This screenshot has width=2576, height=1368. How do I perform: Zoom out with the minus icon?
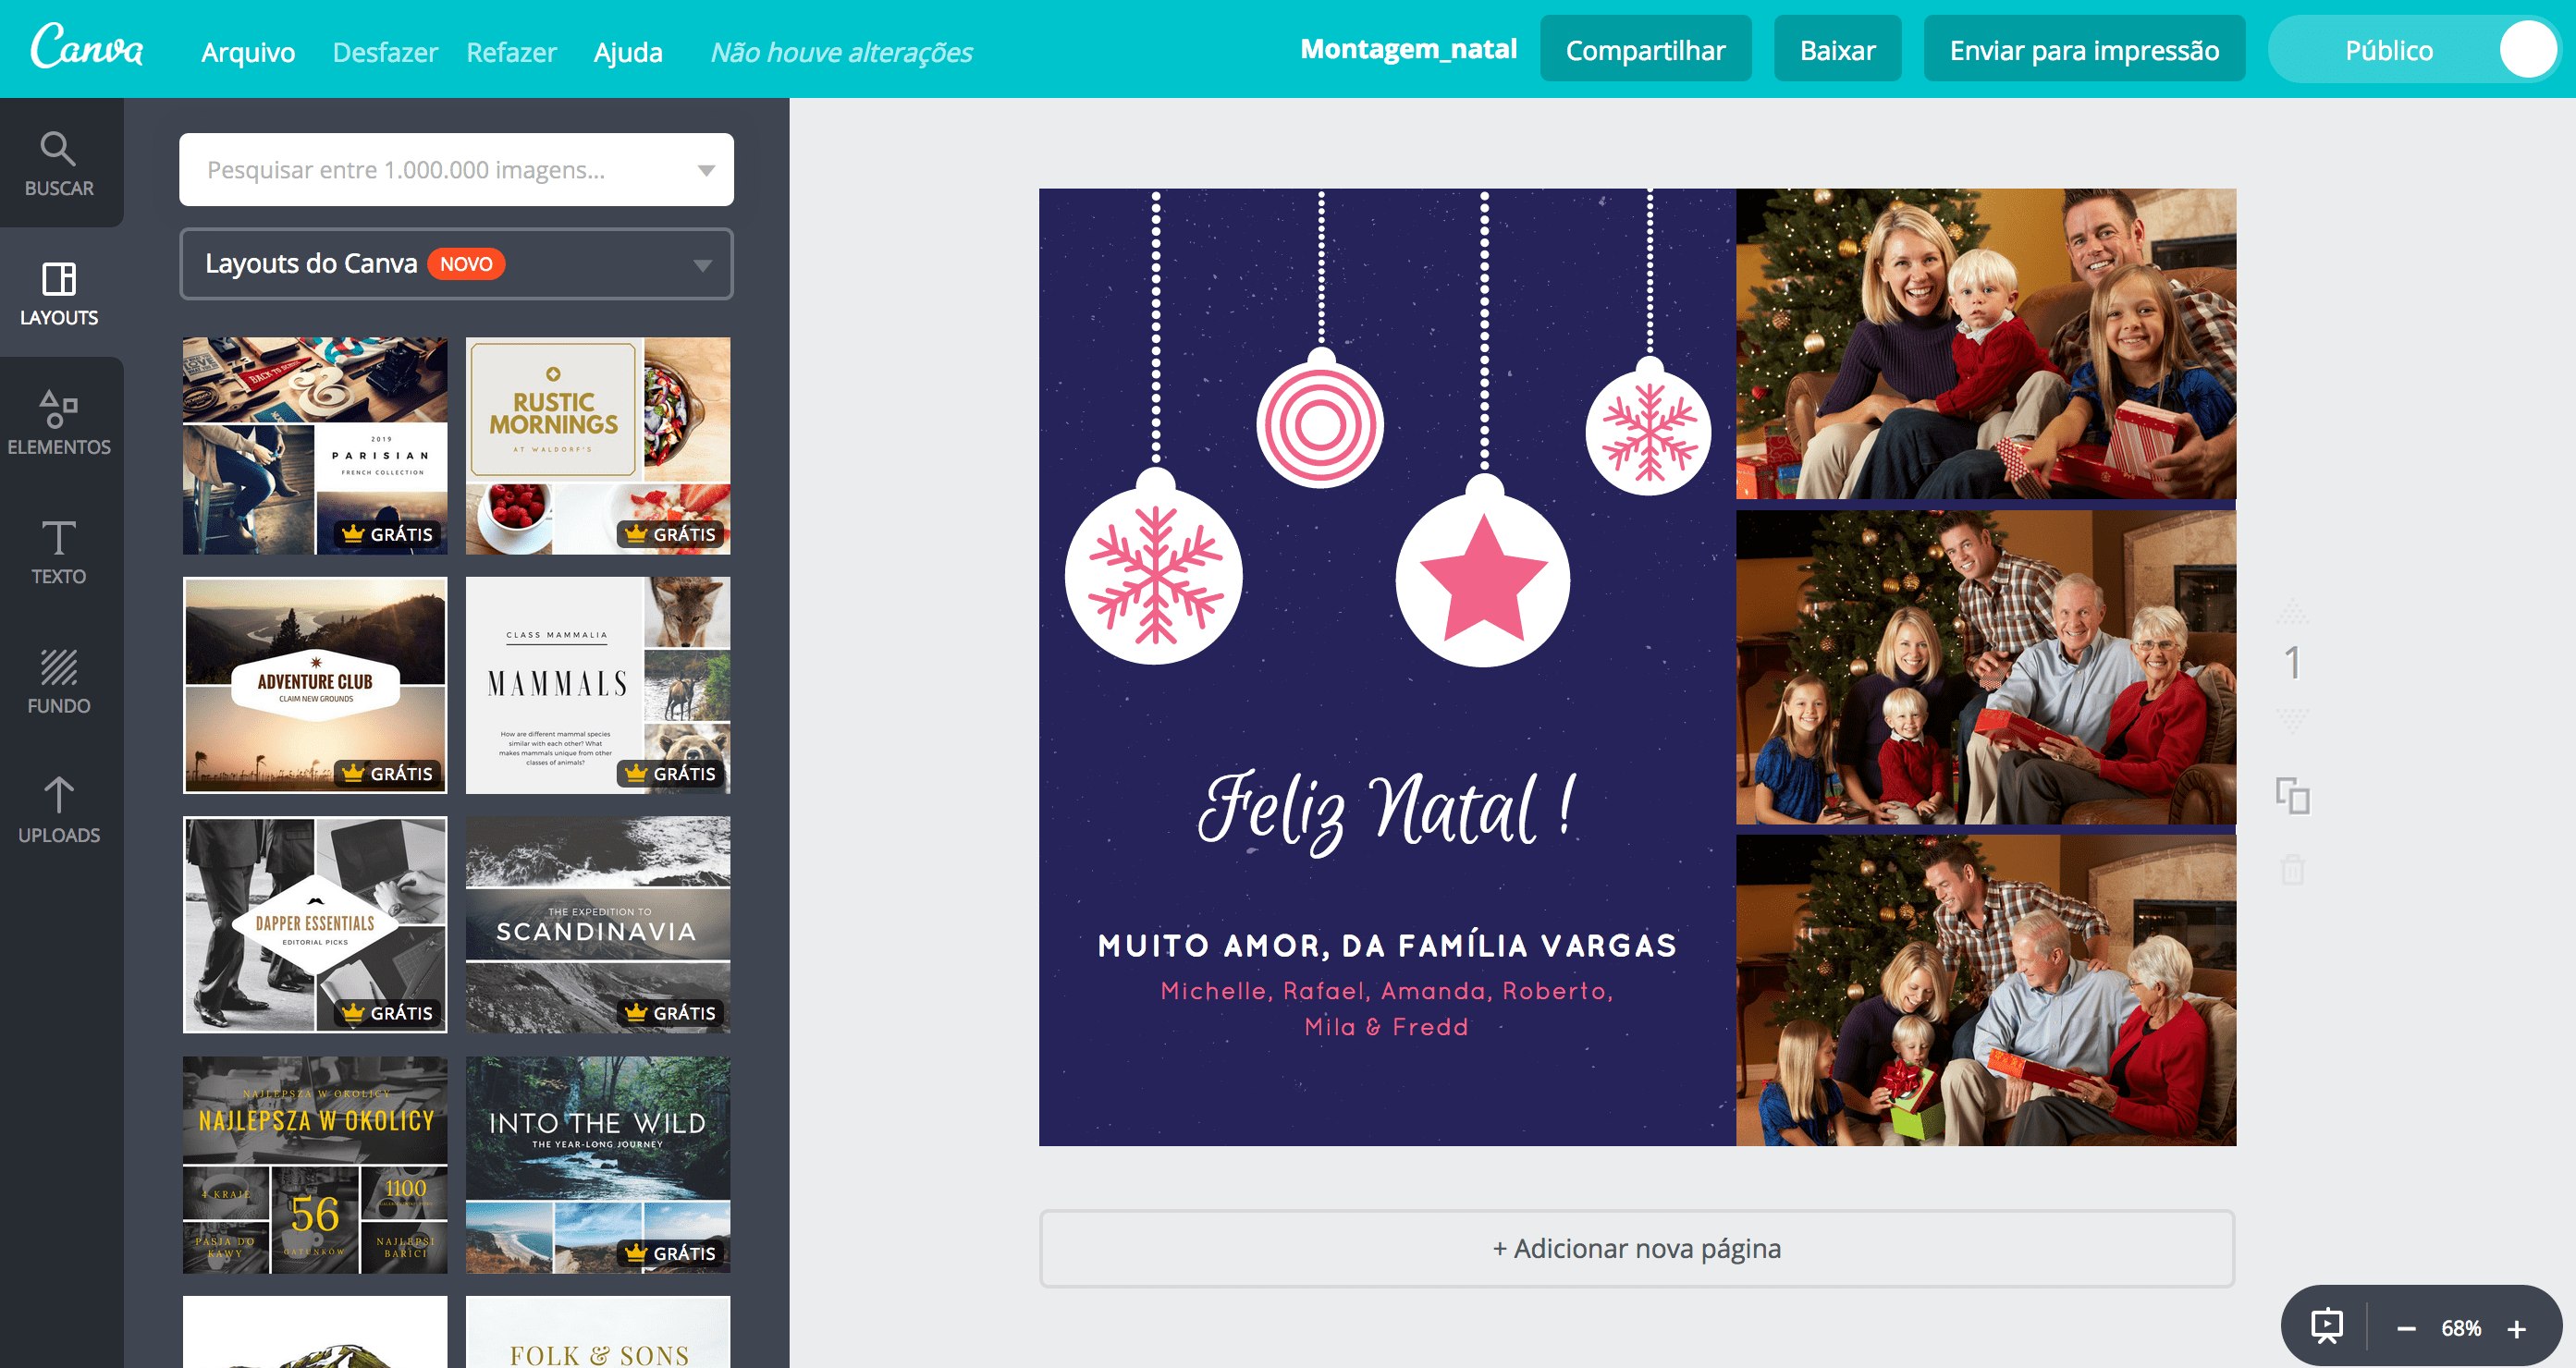coord(2406,1328)
